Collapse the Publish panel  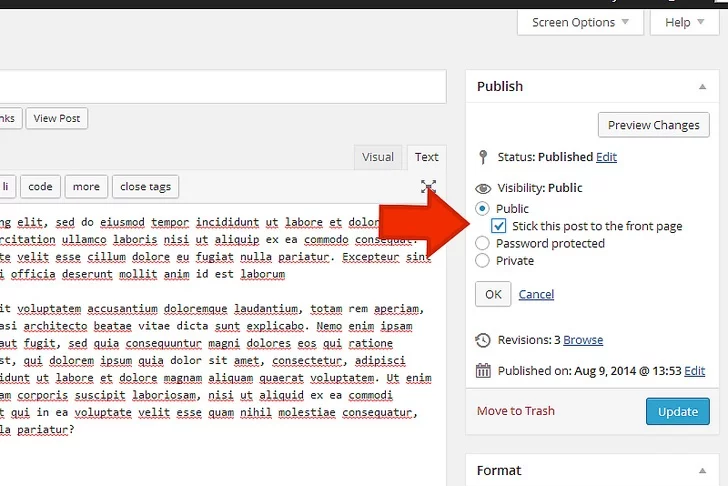click(702, 87)
